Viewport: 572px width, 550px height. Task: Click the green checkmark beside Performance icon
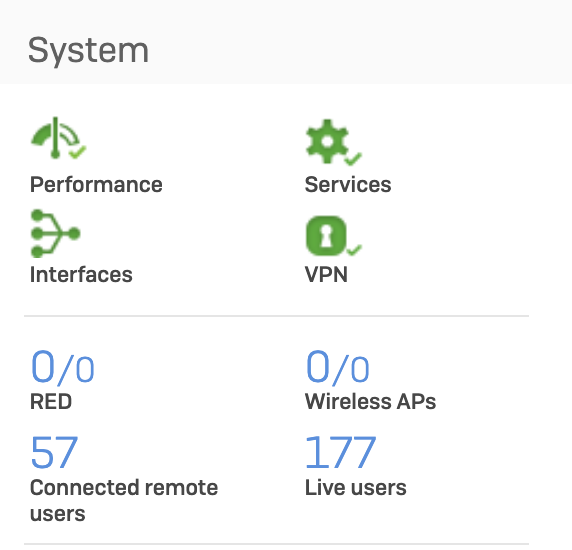[78, 152]
